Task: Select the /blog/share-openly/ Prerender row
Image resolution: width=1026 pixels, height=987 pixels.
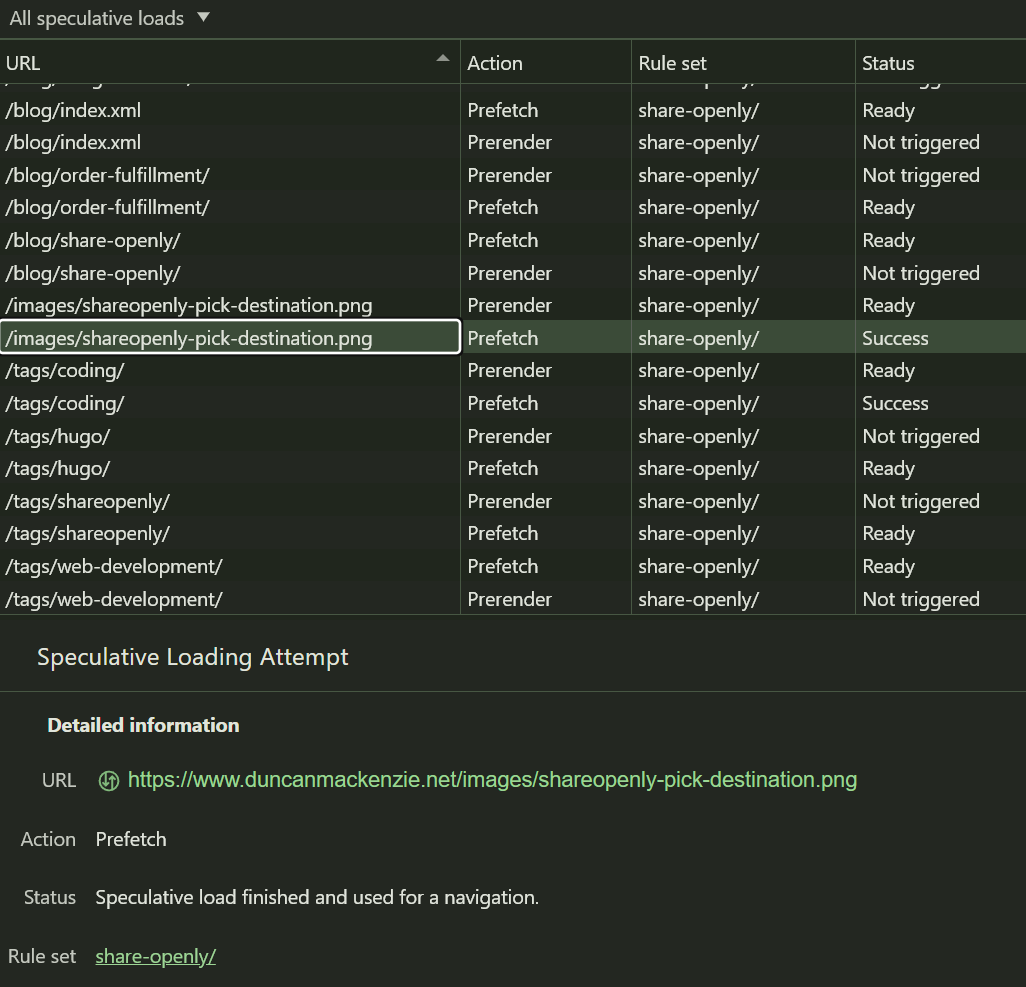Action: (230, 273)
